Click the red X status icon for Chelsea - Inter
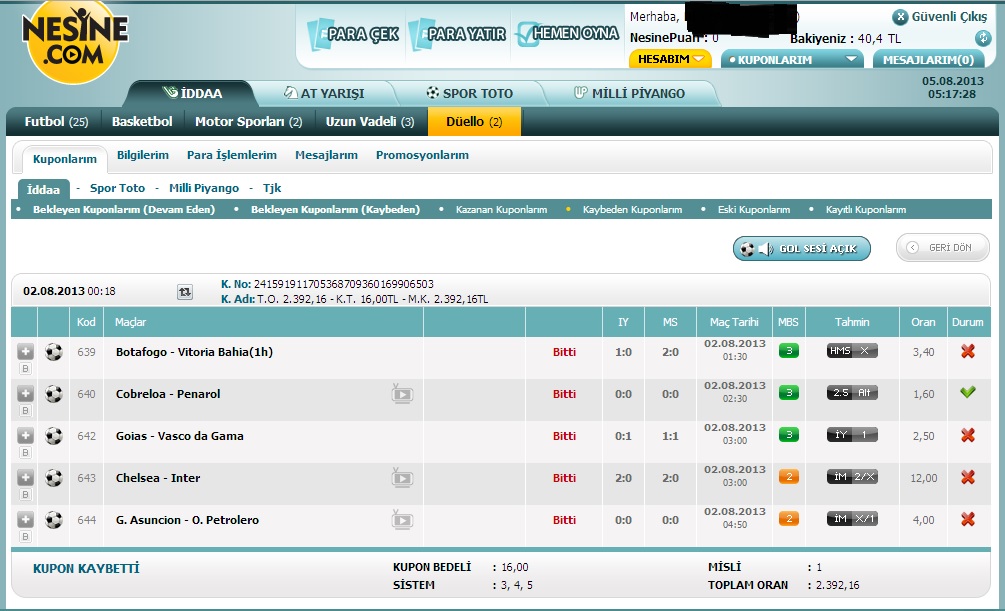The image size is (1005, 611). tap(968, 477)
